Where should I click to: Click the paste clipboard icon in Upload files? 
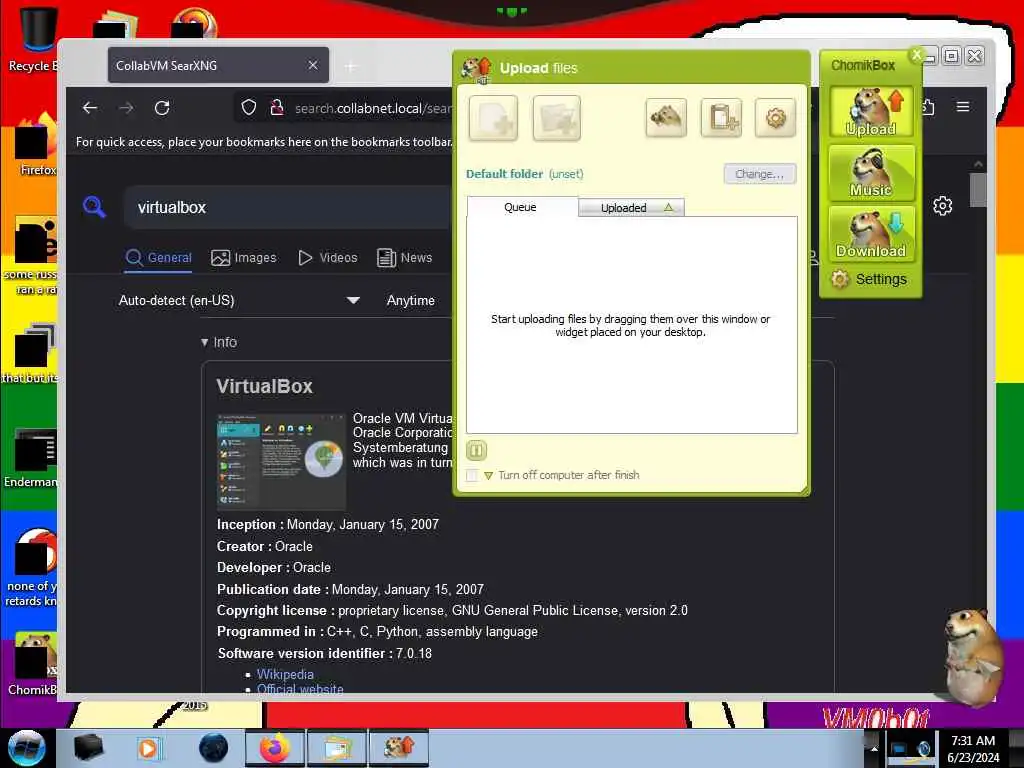(721, 118)
